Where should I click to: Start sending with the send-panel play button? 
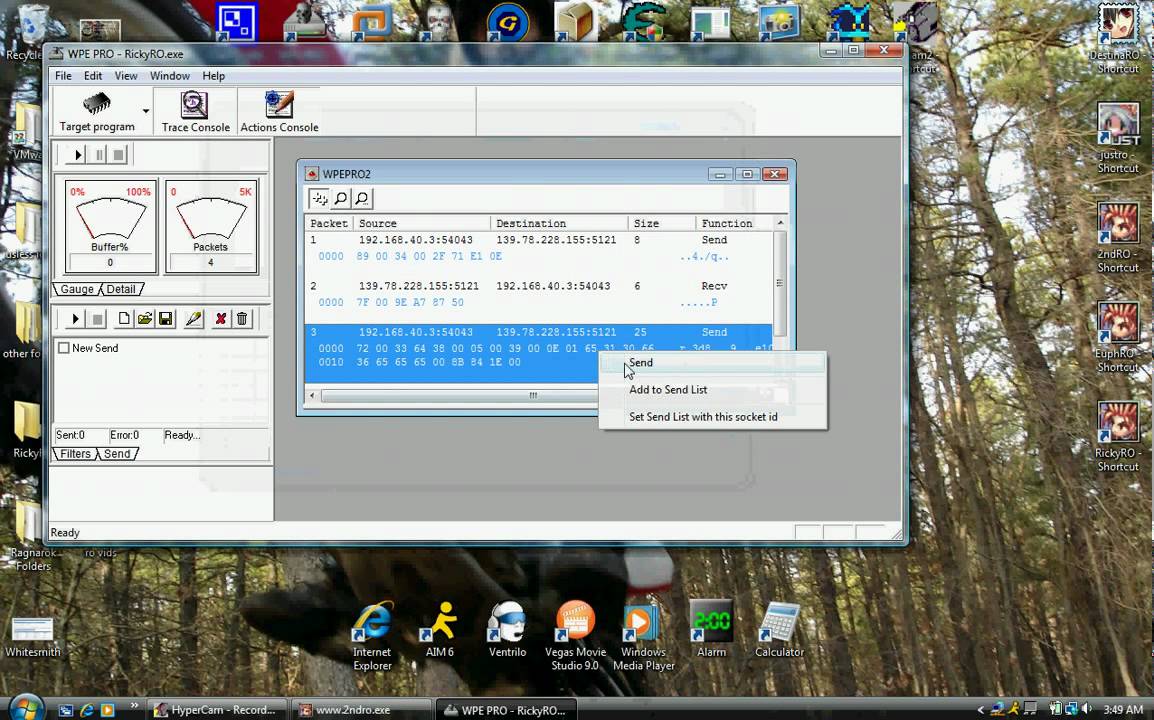(74, 319)
